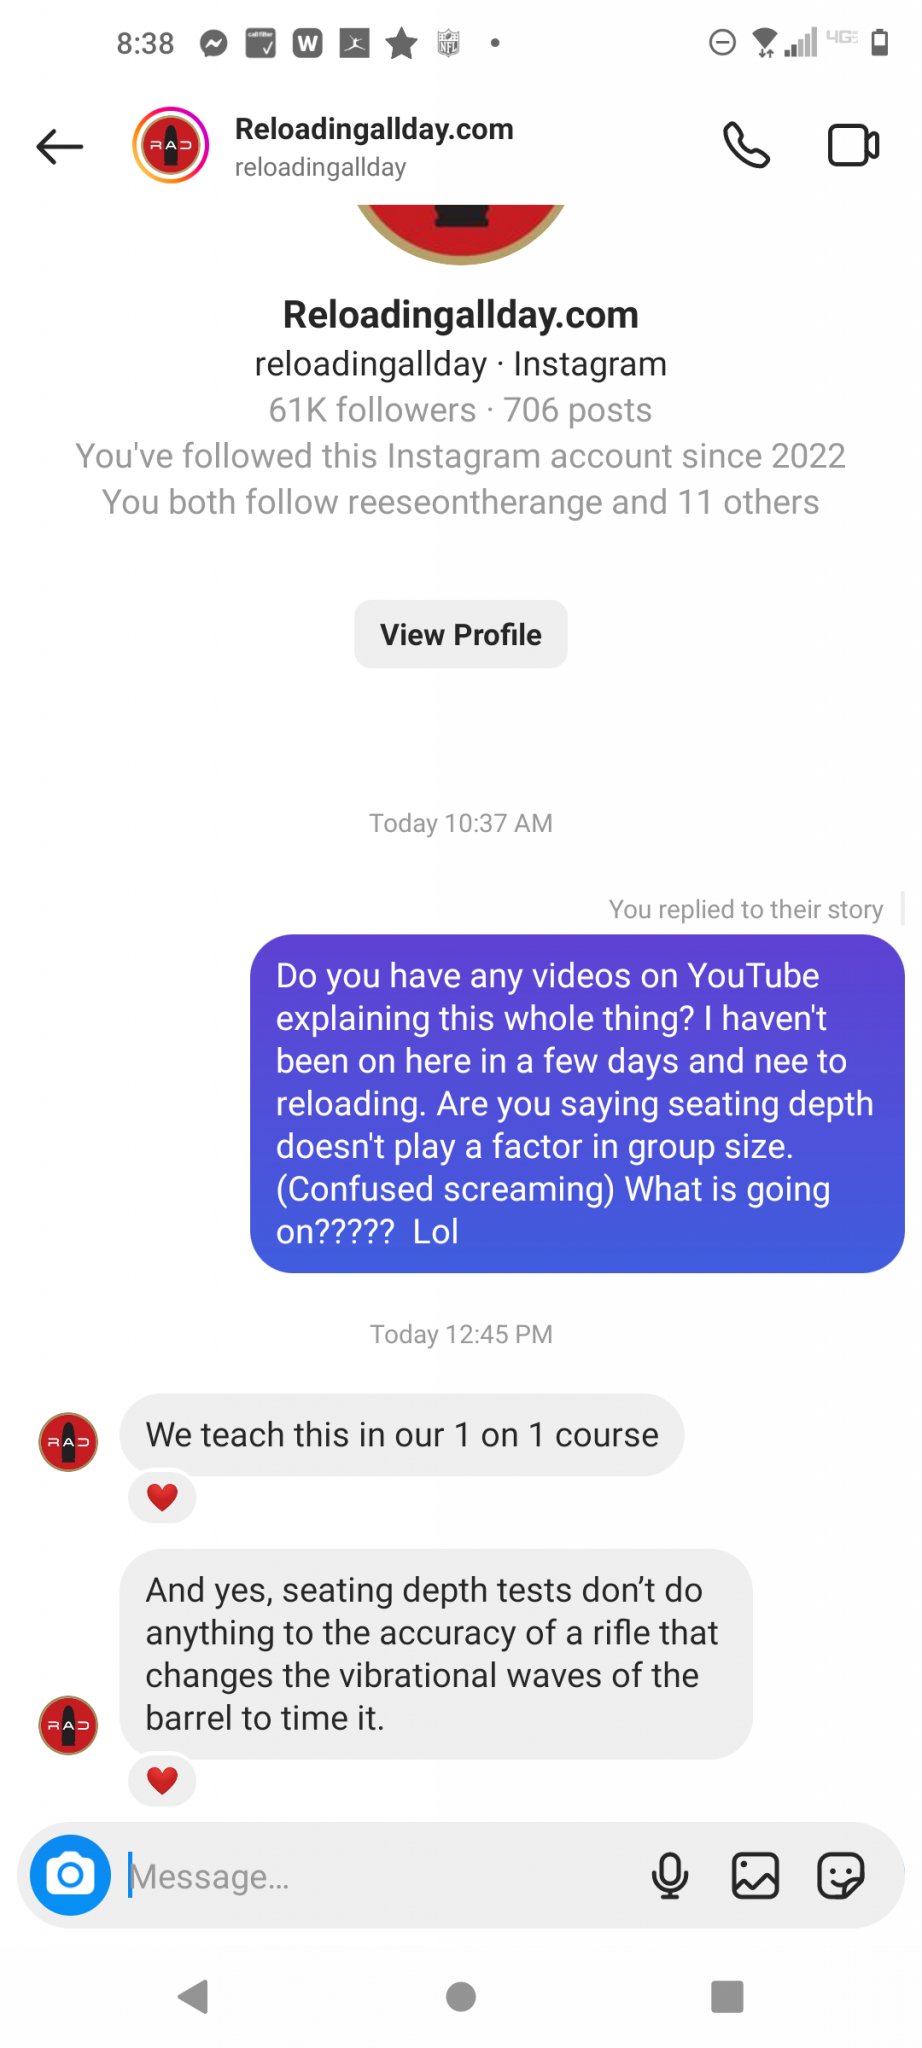This screenshot has height=2048, width=922.
Task: Tap Android recent apps square
Action: click(x=727, y=1997)
